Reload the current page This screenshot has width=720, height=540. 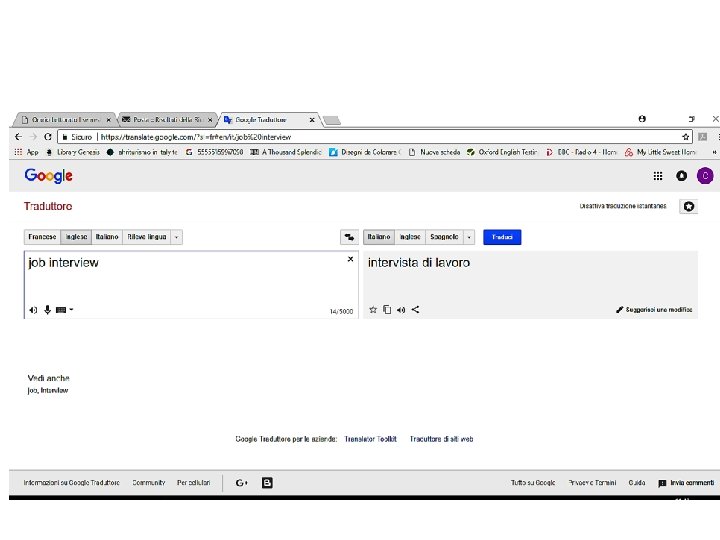point(48,137)
